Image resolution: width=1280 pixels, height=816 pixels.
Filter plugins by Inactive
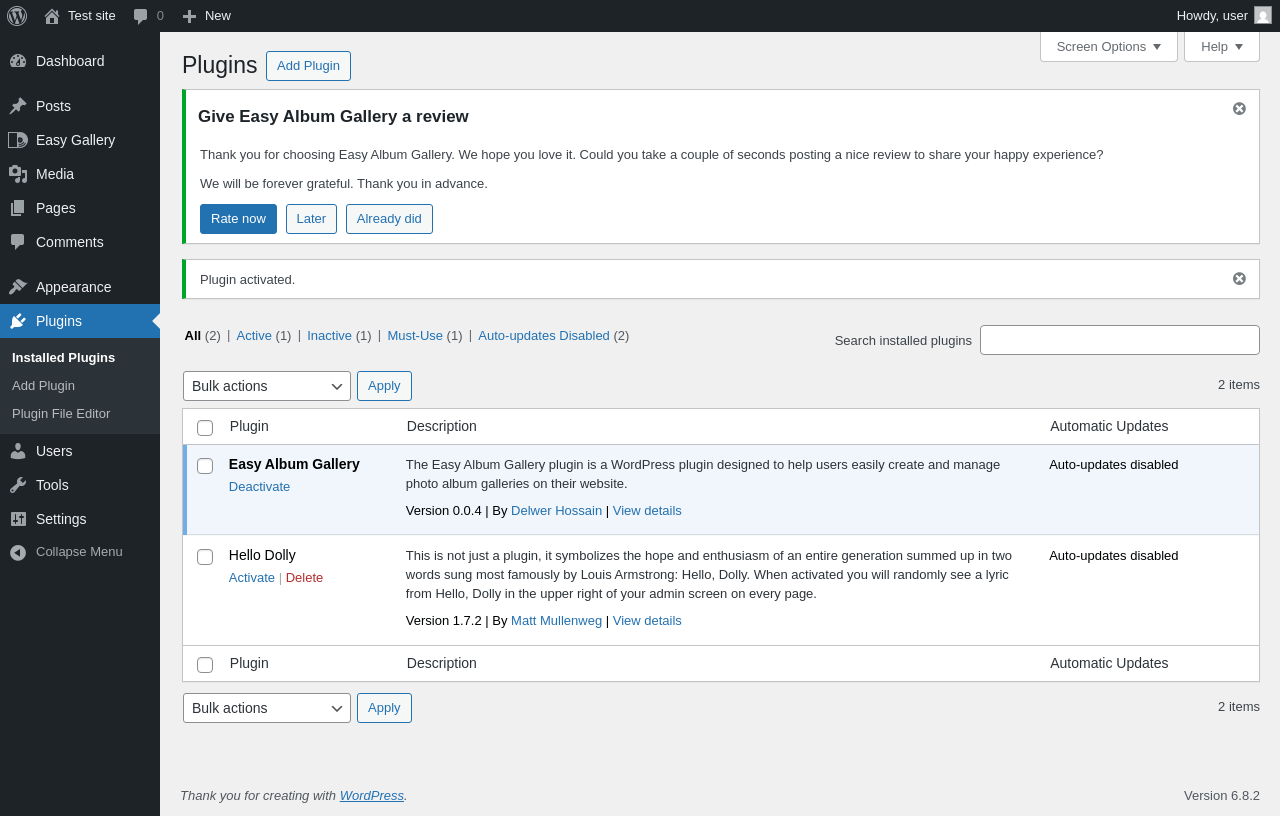point(329,335)
